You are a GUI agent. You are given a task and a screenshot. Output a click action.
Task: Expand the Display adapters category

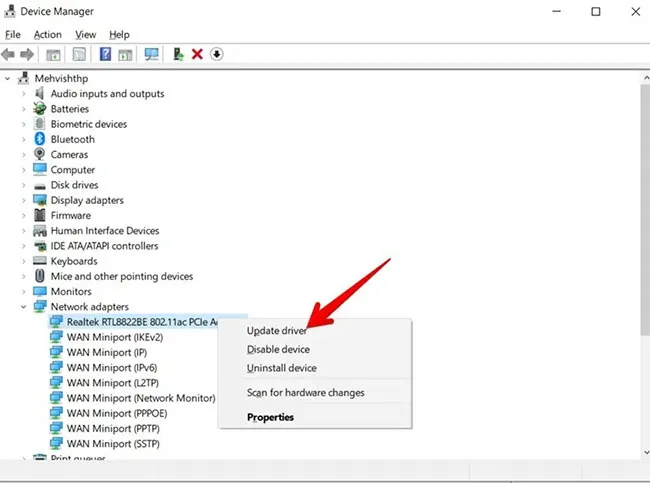click(x=24, y=200)
